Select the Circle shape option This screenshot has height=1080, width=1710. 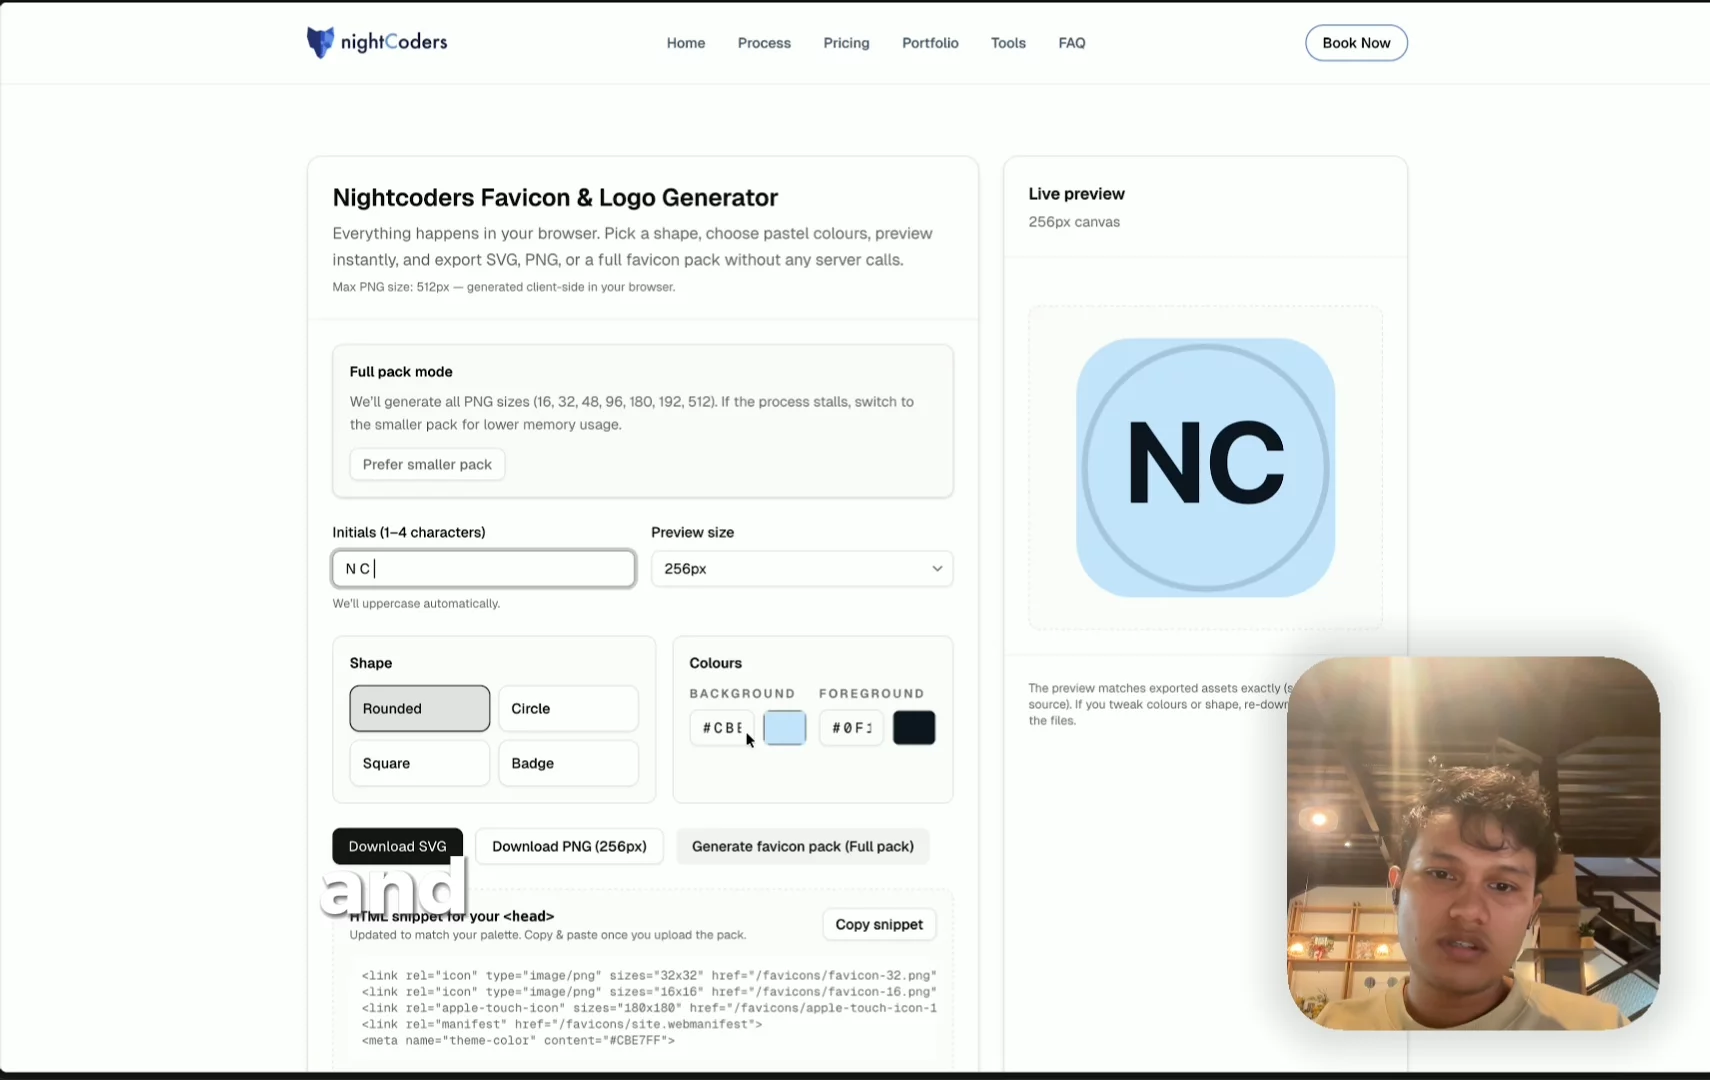click(567, 708)
